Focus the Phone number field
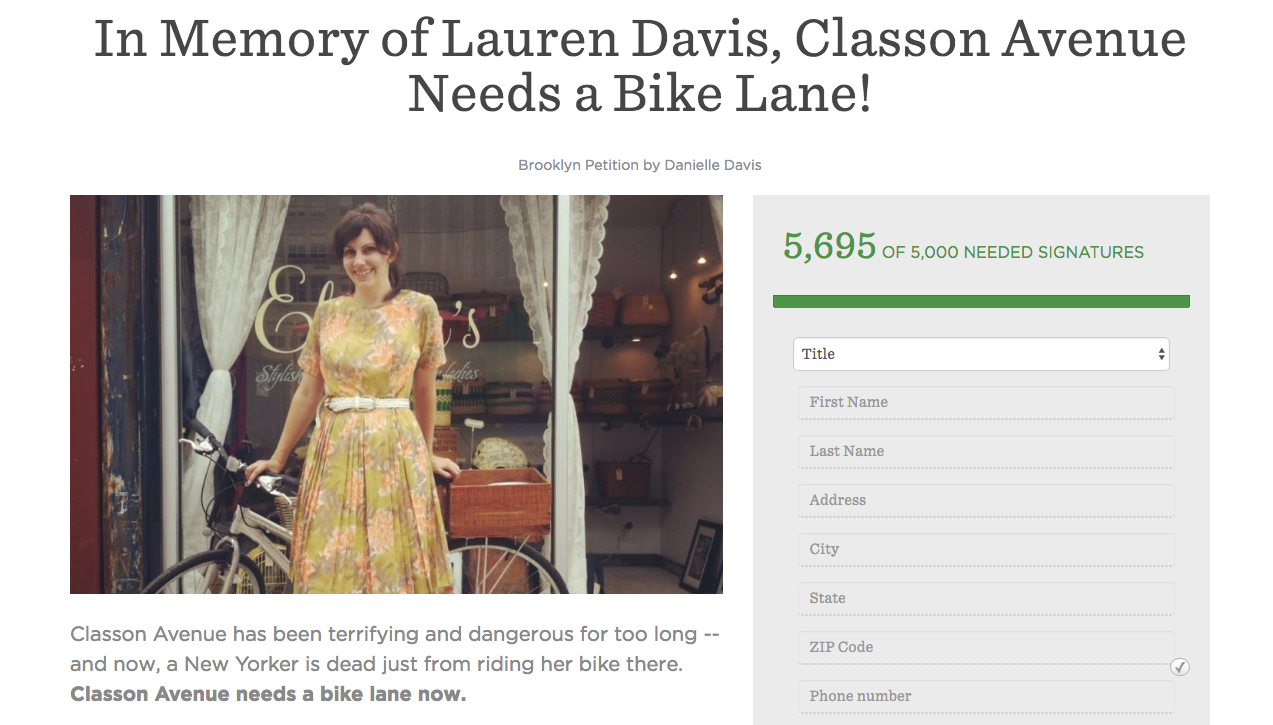The image size is (1273, 725). [x=985, y=697]
